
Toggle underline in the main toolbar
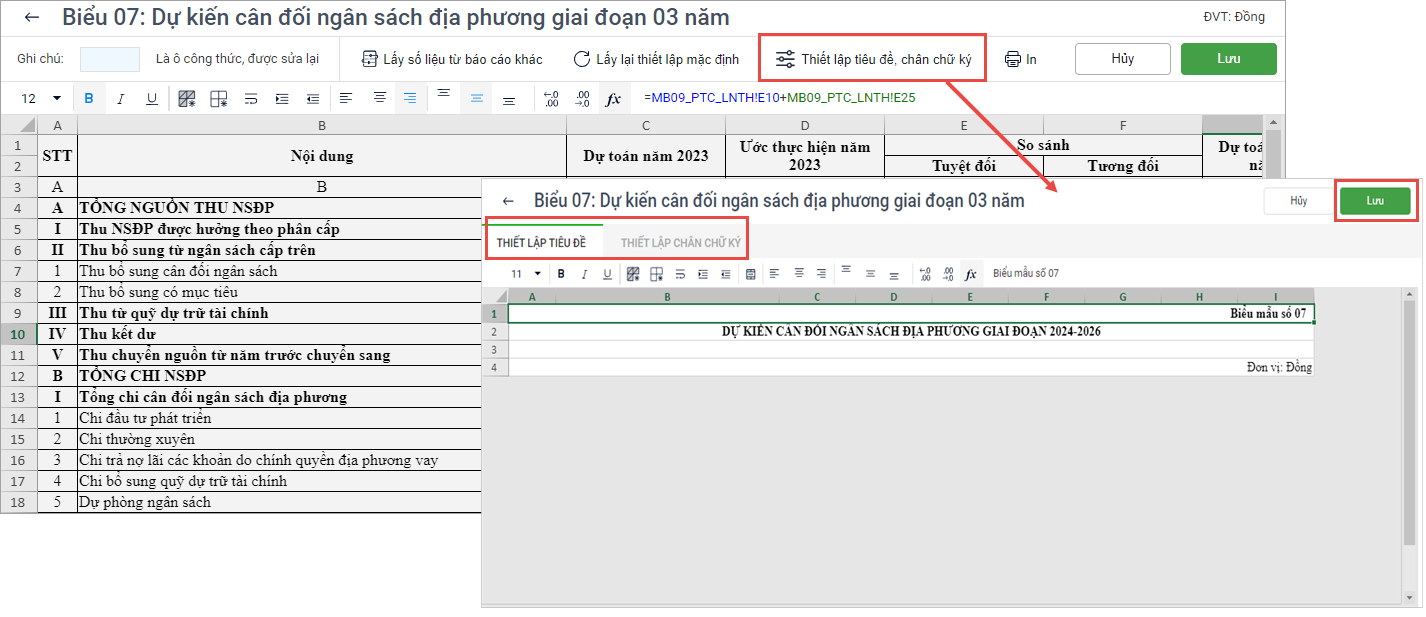click(x=152, y=98)
